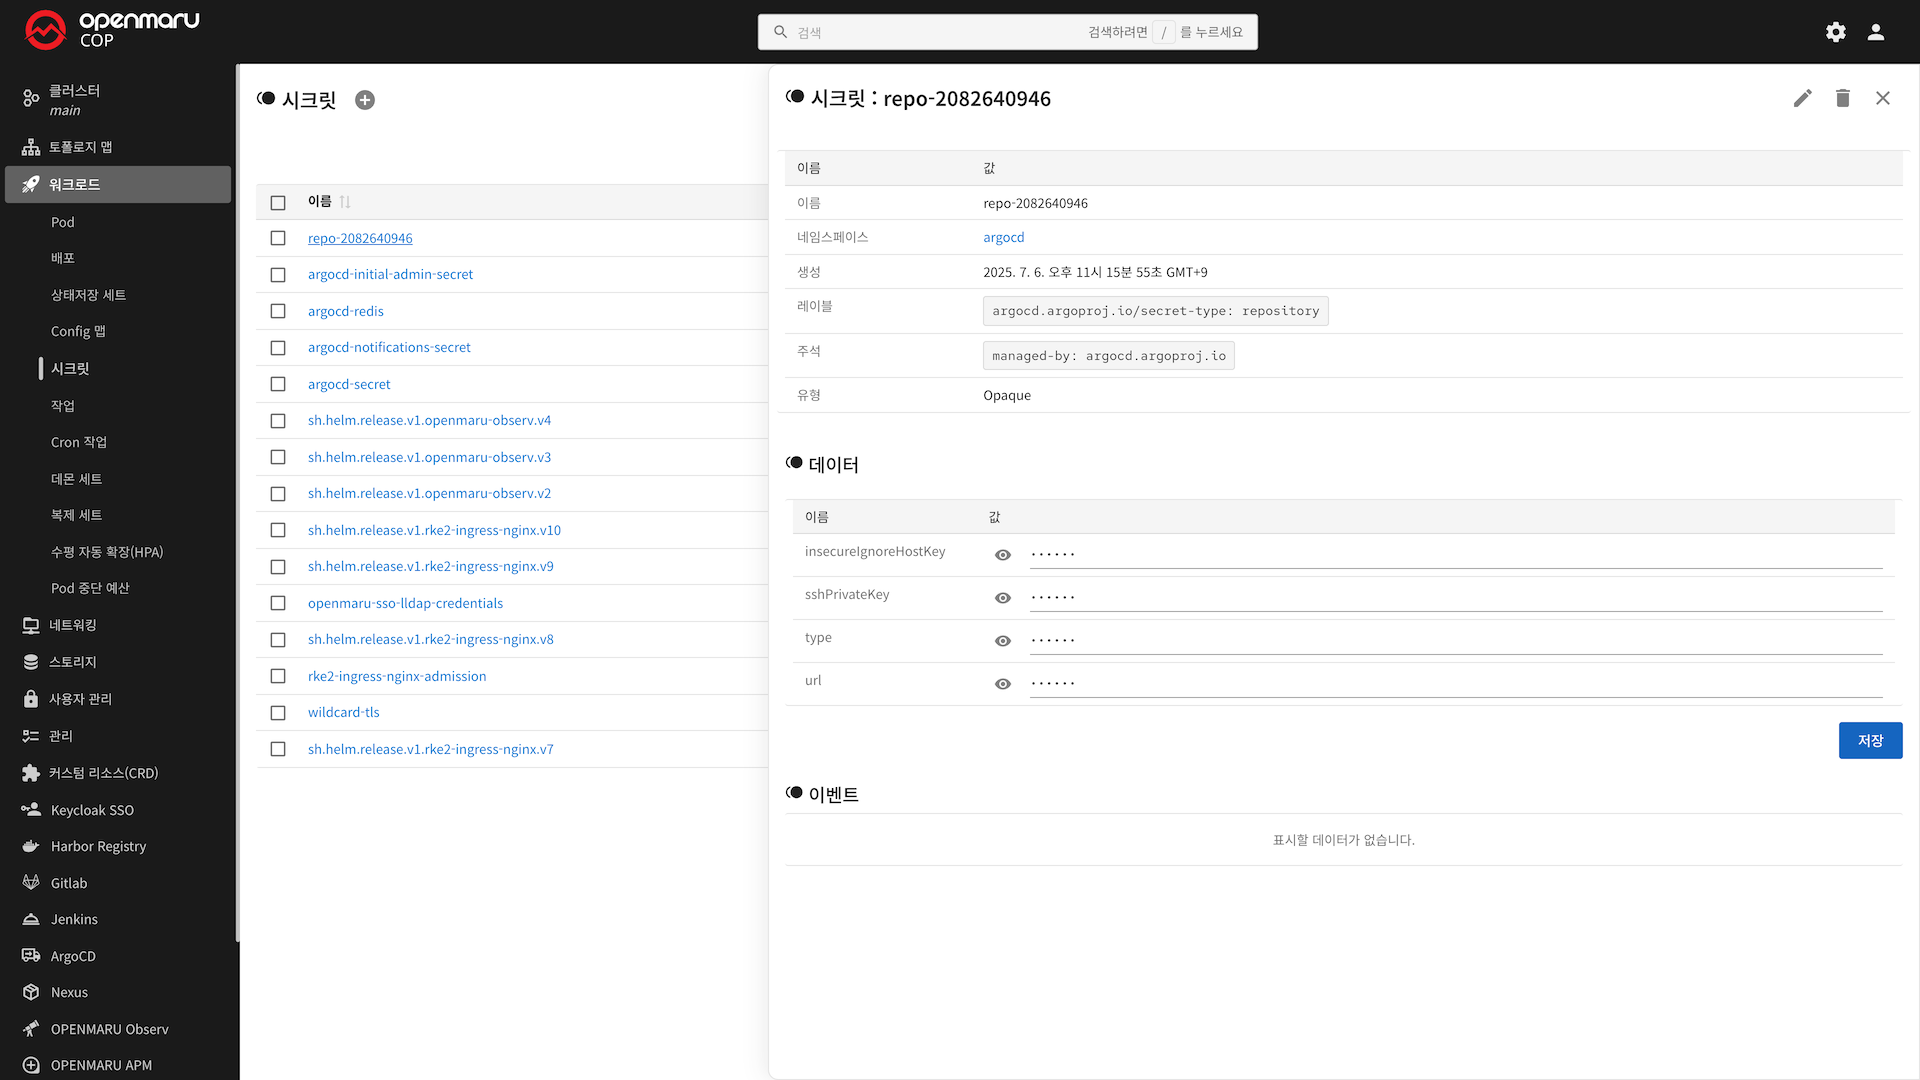Go to Config 맵 menu item
The width and height of the screenshot is (1920, 1080).
[x=78, y=331]
